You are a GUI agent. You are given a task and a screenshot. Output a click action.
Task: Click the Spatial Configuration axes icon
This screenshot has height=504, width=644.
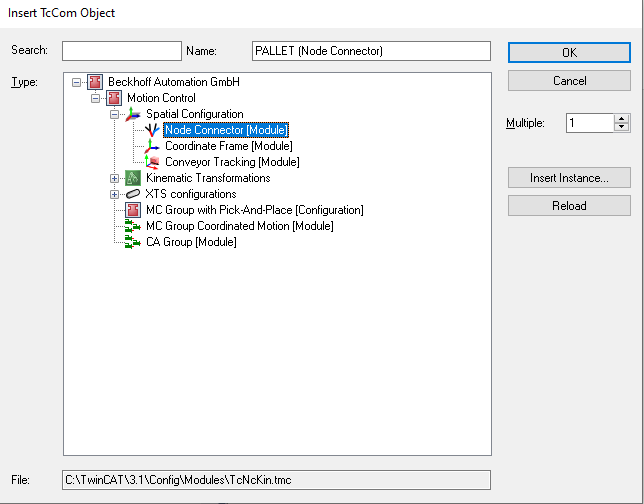[x=133, y=114]
